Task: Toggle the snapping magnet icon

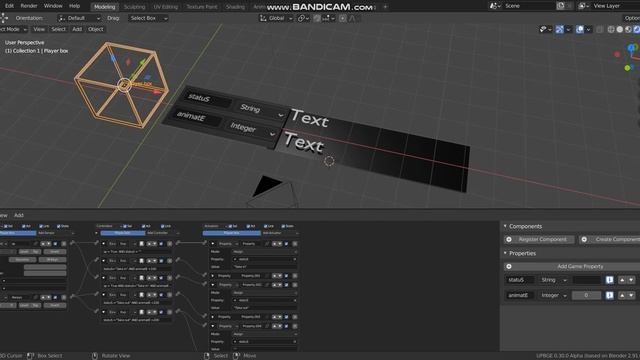Action: [x=317, y=18]
